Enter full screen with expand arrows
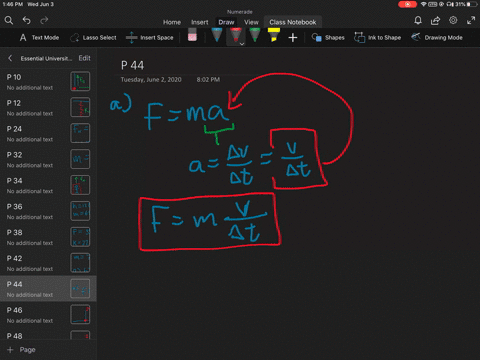 click(x=471, y=20)
